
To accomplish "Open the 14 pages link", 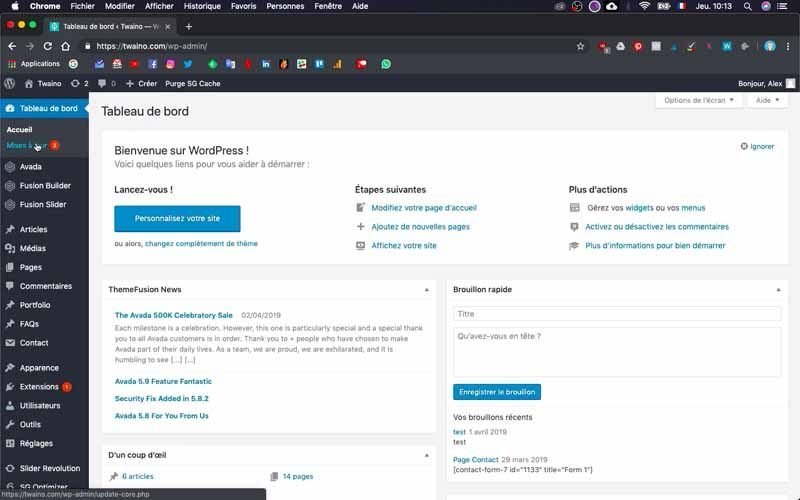I will 298,476.
